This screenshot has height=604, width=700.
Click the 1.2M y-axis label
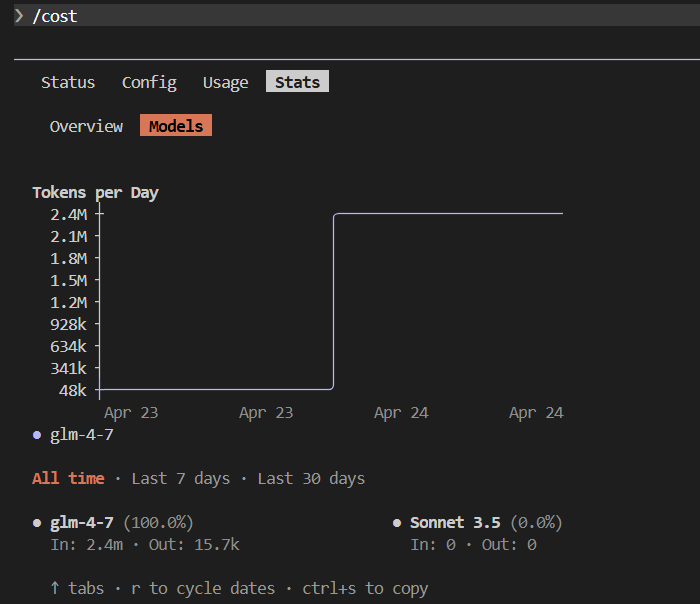(x=68, y=303)
